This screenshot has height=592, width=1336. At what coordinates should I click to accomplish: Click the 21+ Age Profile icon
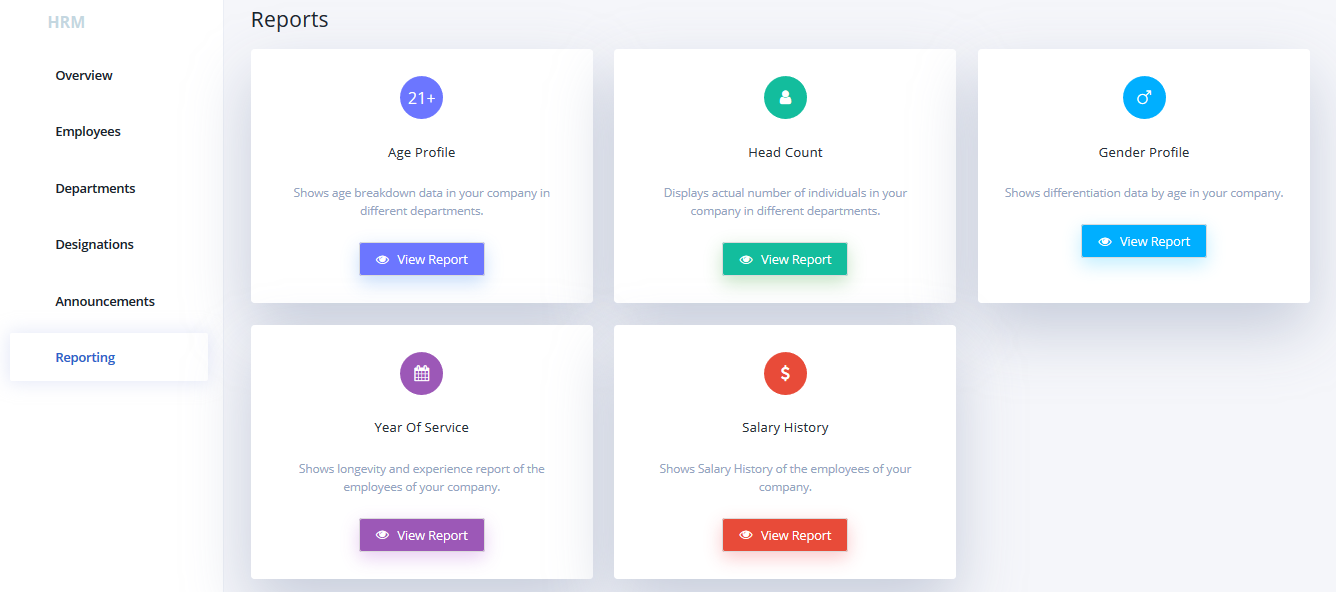pyautogui.click(x=421, y=98)
